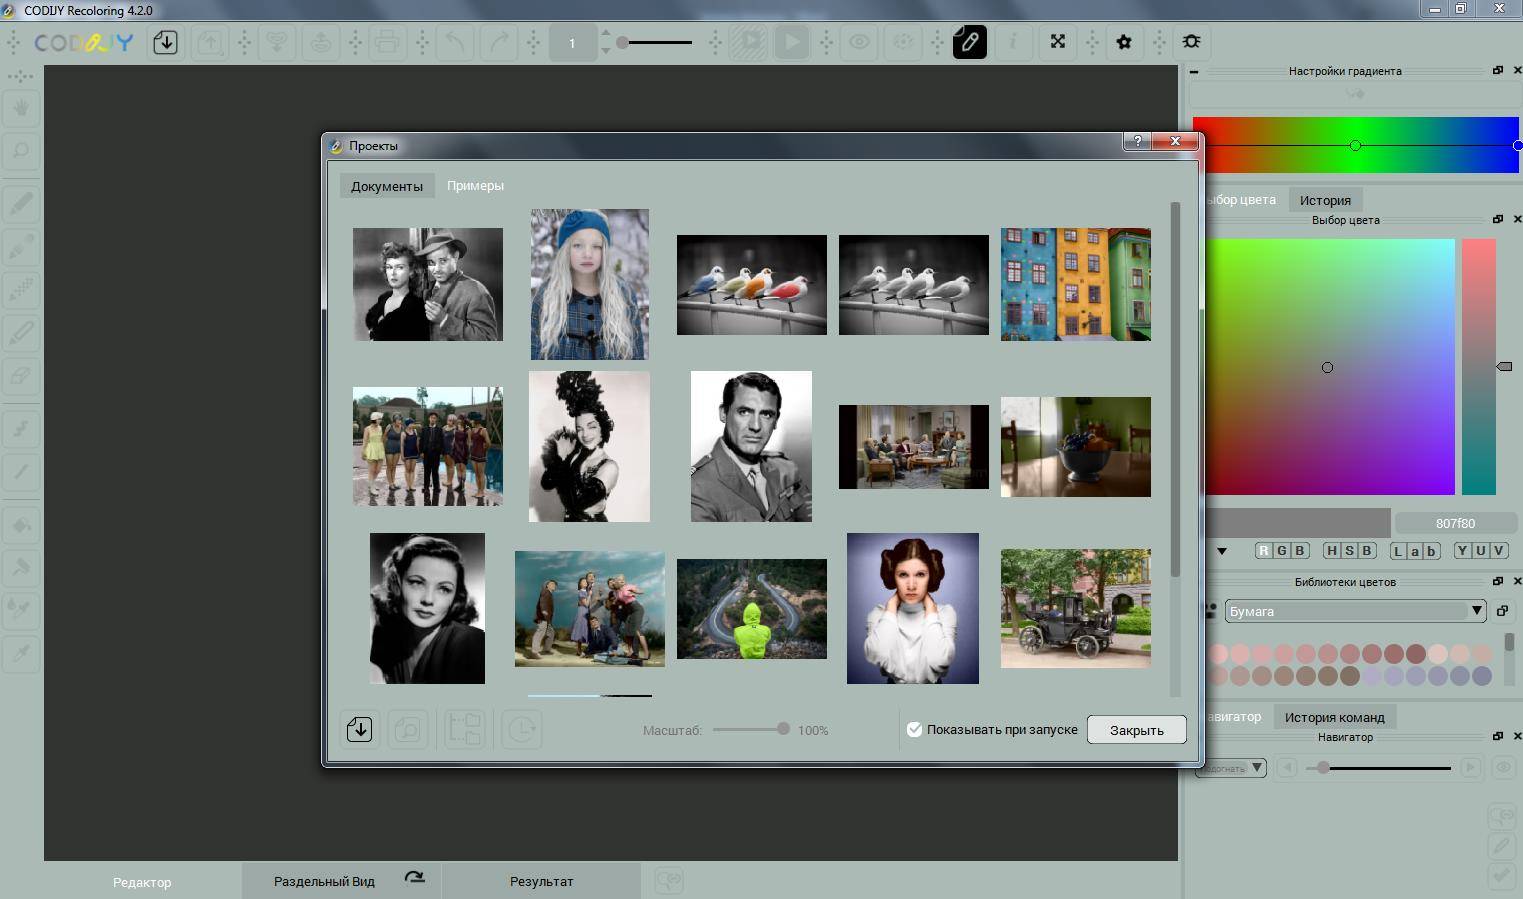Click the open image icon in the main toolbar

(165, 42)
